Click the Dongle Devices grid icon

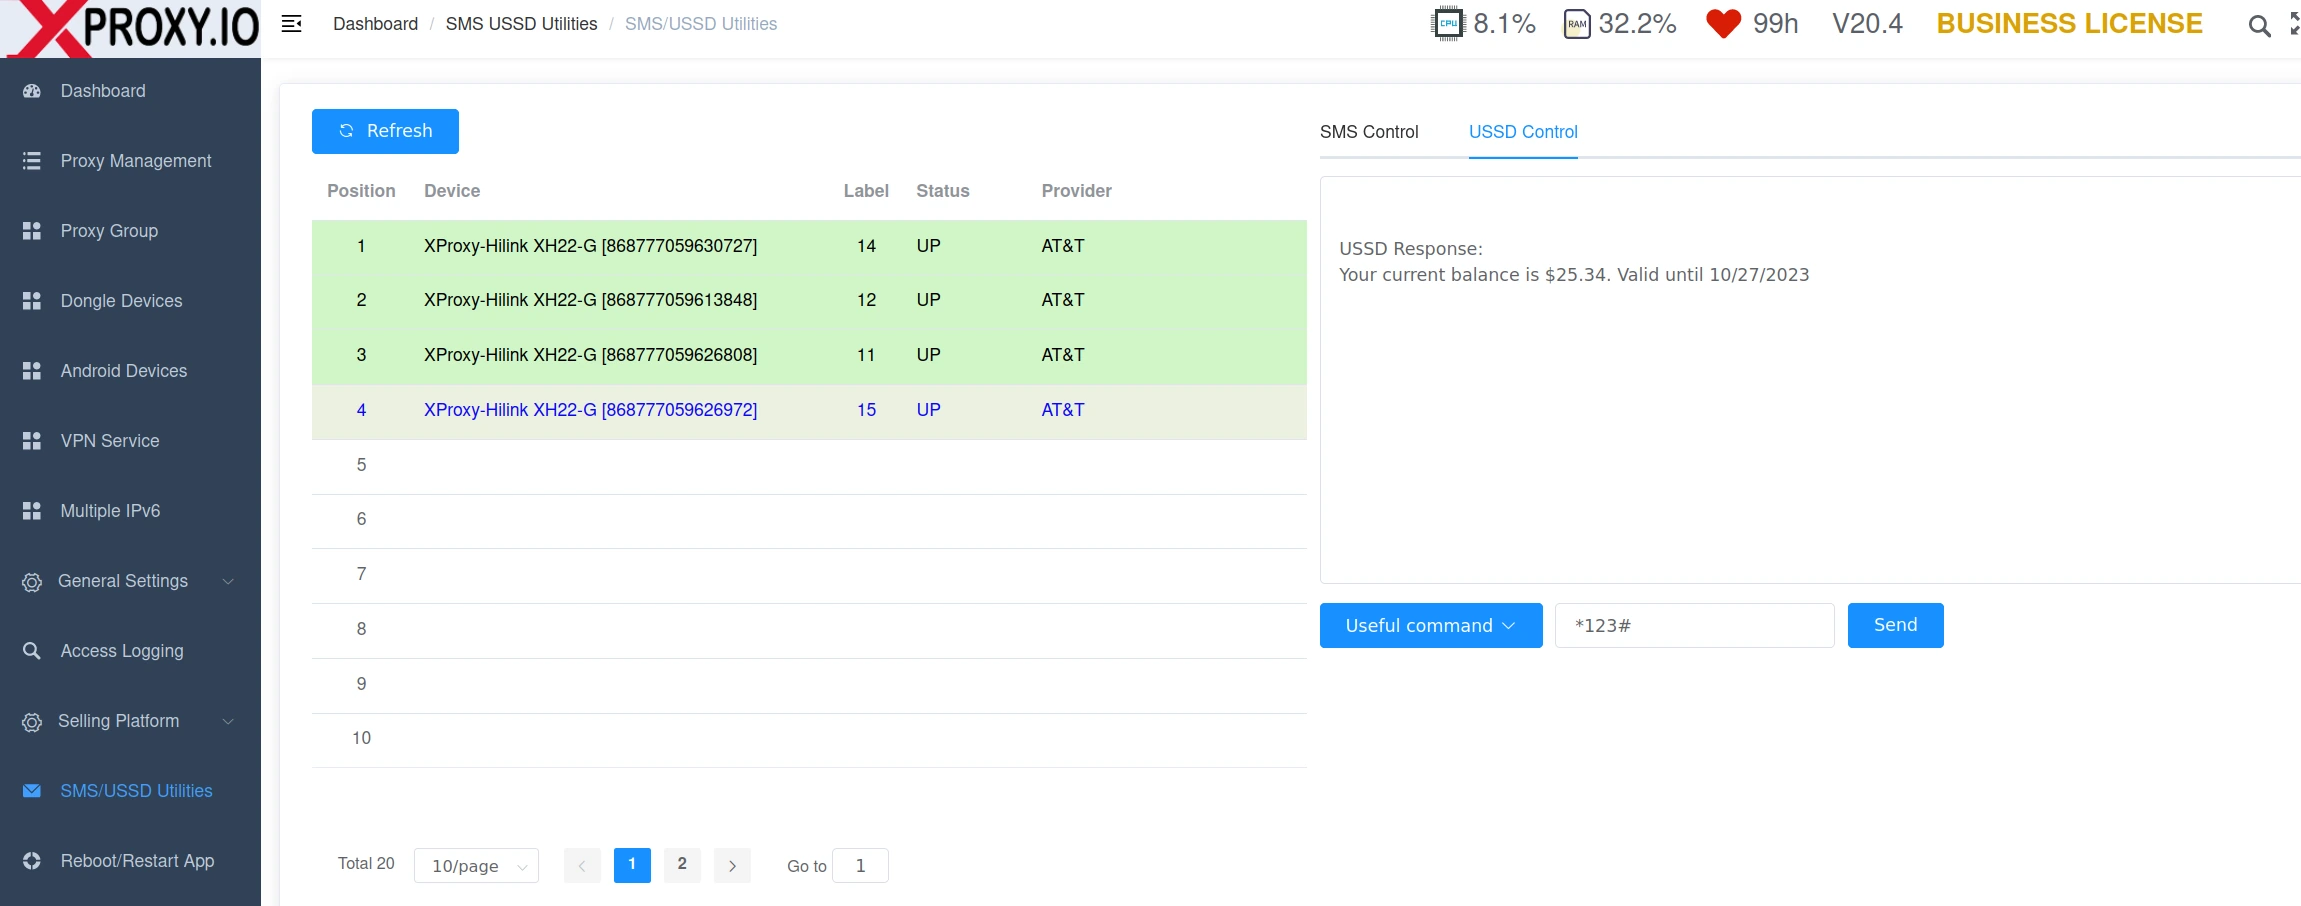tap(32, 301)
